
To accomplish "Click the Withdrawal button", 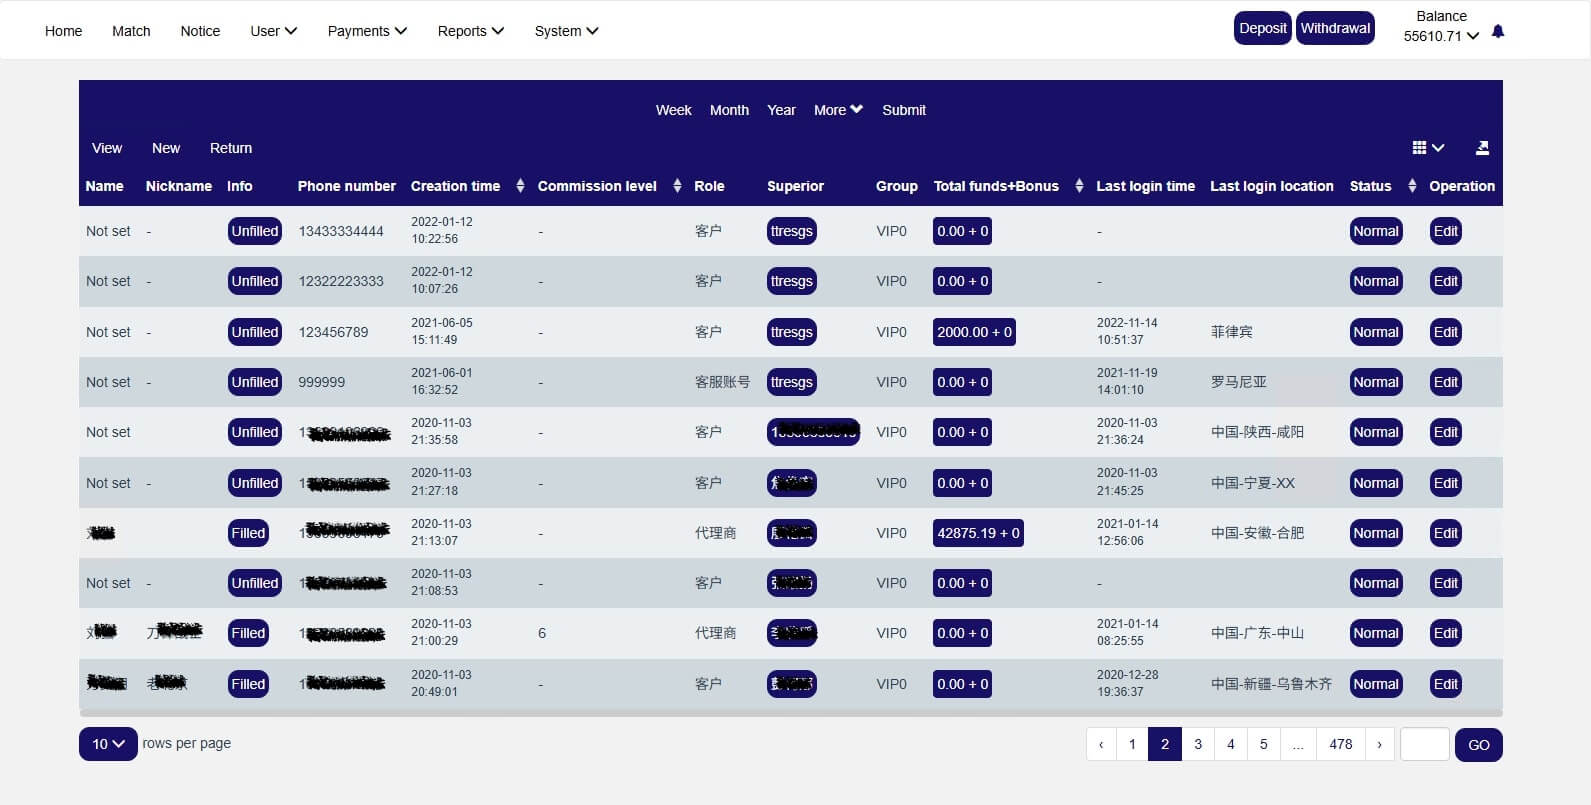I will tap(1335, 28).
